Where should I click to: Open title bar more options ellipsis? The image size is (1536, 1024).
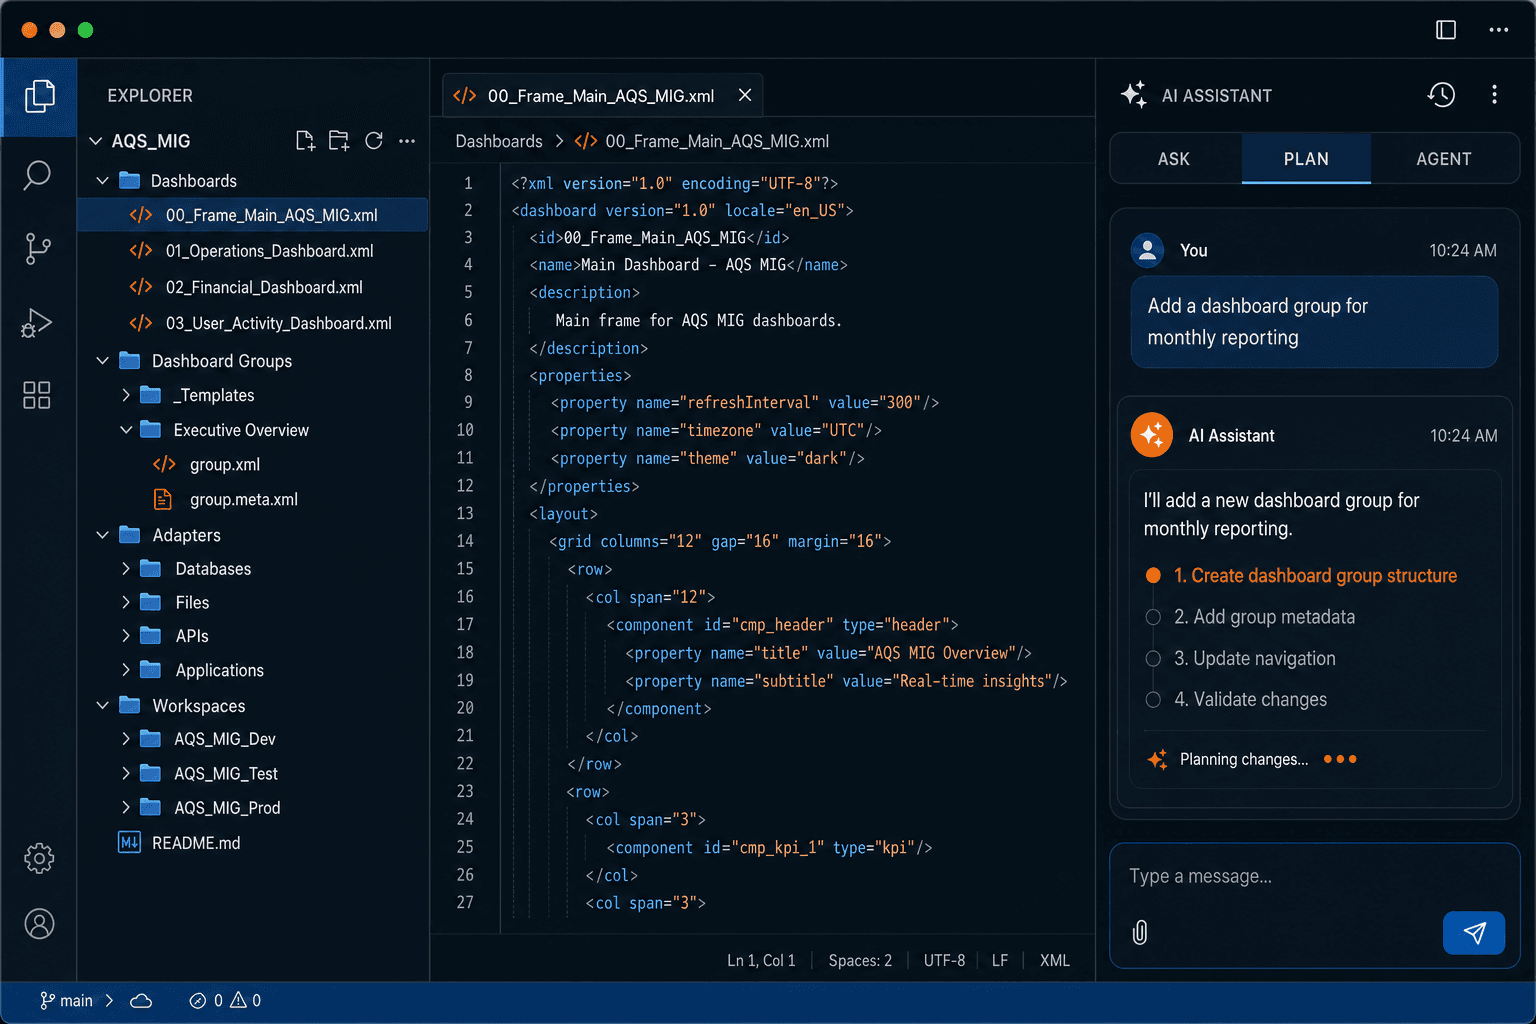pyautogui.click(x=1498, y=30)
